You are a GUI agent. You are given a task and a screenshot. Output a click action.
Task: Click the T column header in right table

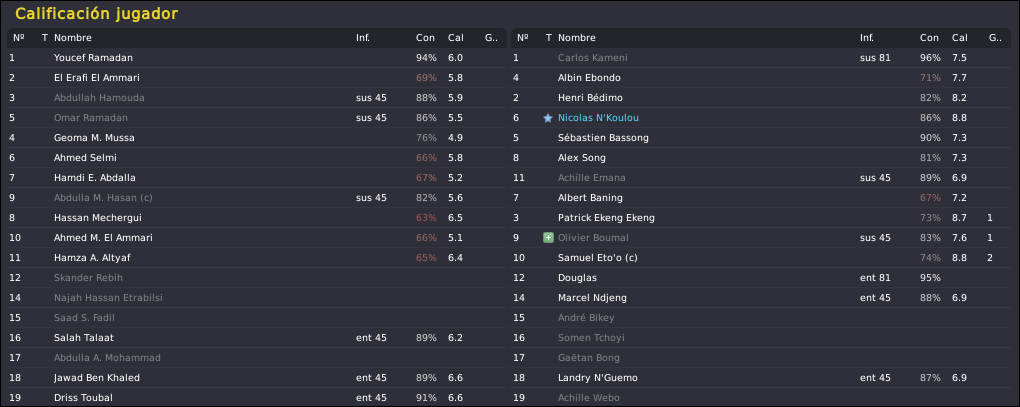click(548, 38)
